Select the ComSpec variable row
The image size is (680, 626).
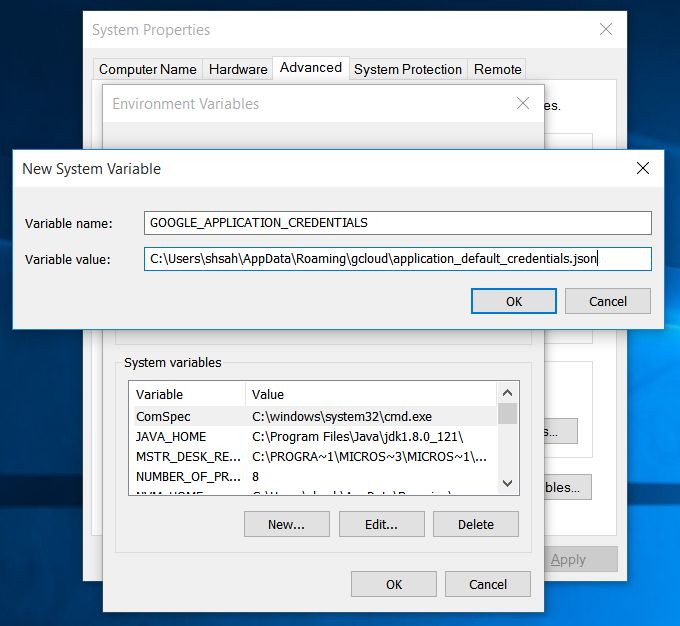coord(315,416)
